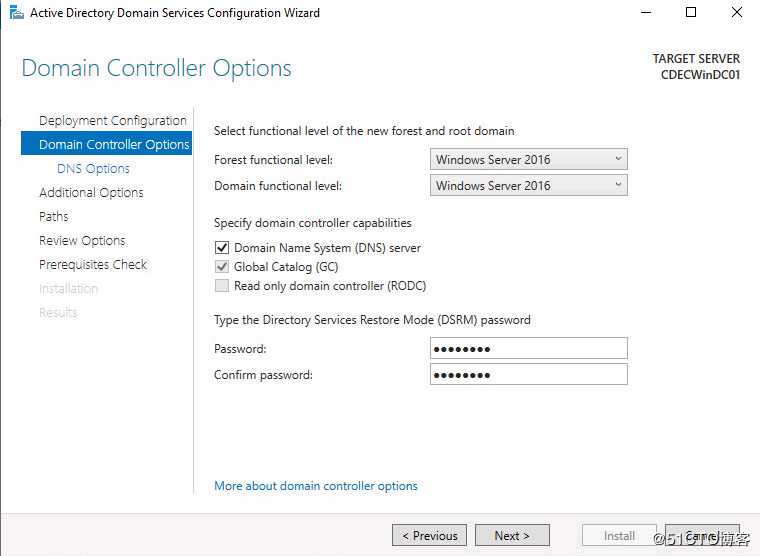Minimize the wizard window
760x556 pixels.
point(646,13)
